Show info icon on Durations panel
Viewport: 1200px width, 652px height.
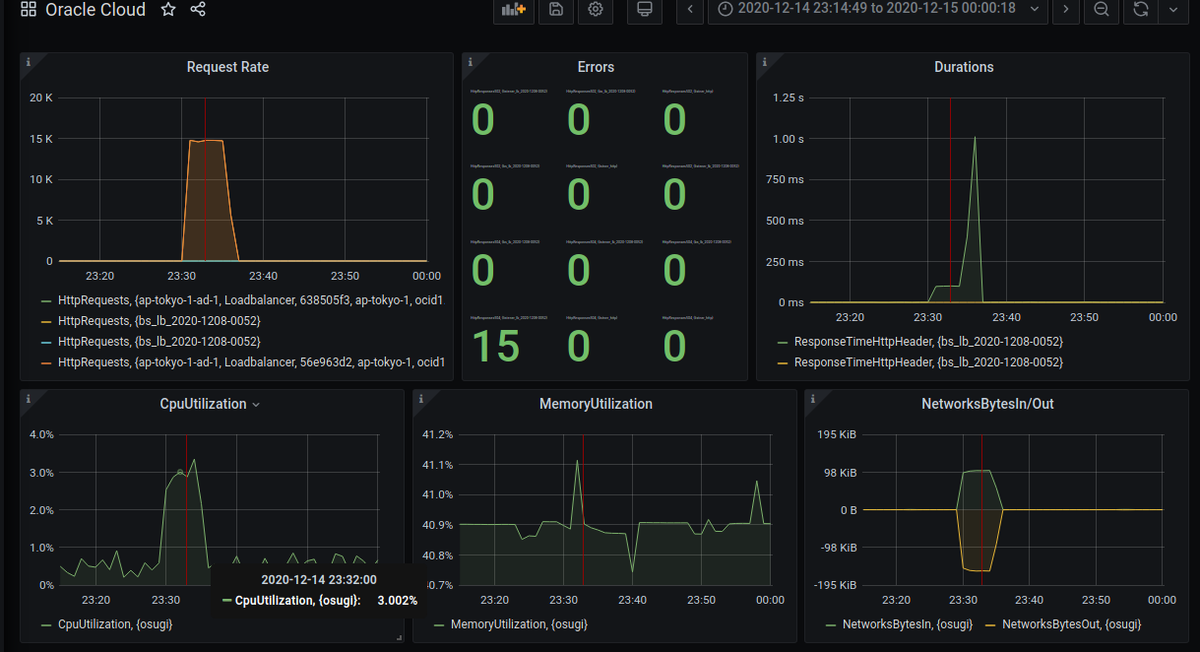(765, 62)
